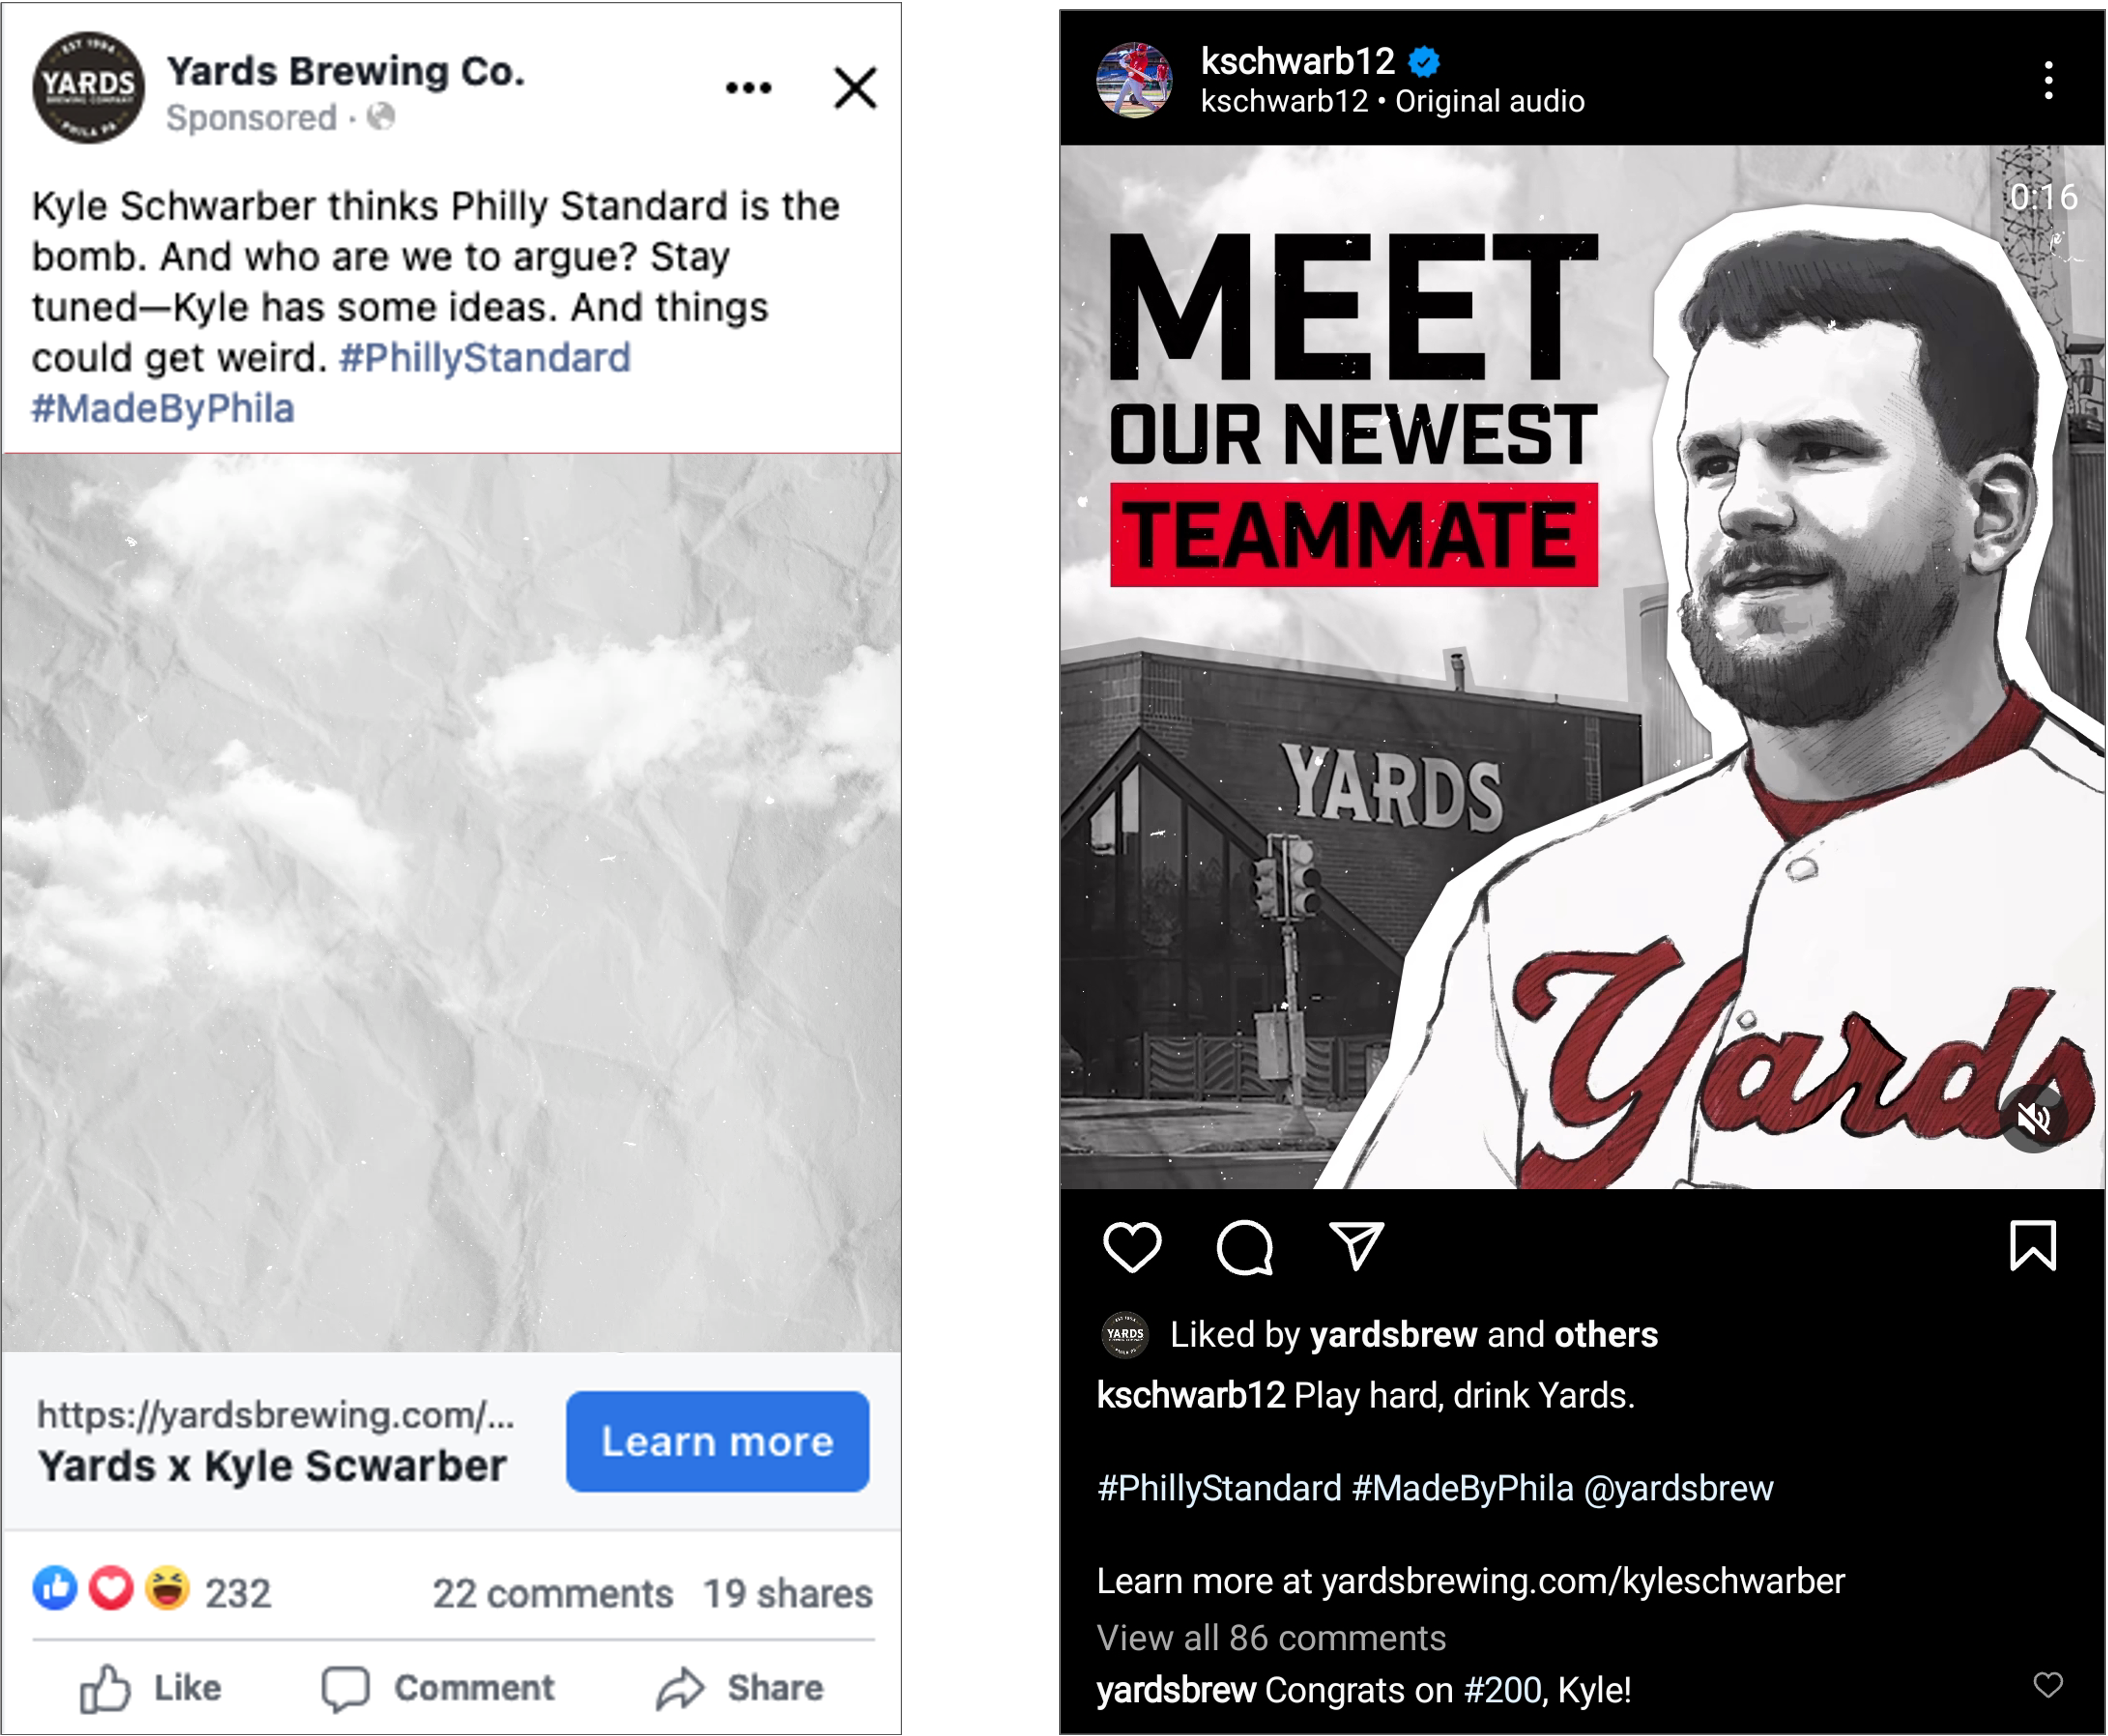
Task: Expand View all 86 comments
Action: click(1271, 1637)
